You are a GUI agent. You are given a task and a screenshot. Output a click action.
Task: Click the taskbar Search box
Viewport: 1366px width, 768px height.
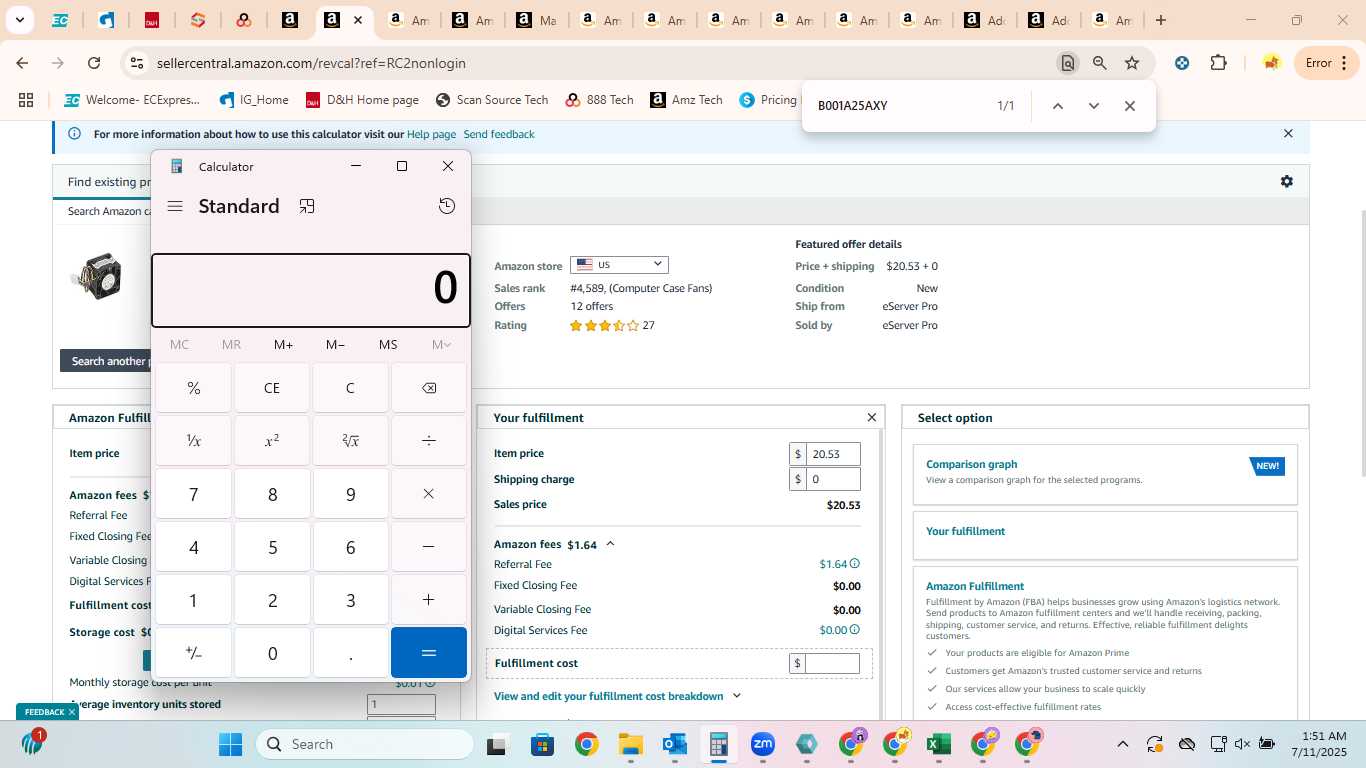point(365,744)
